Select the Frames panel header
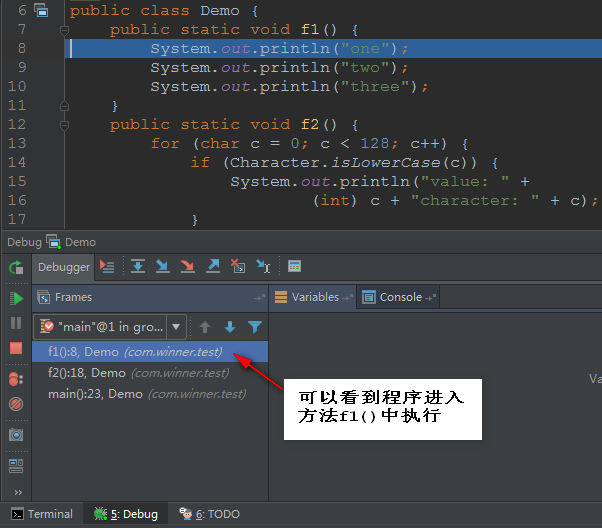 point(150,298)
